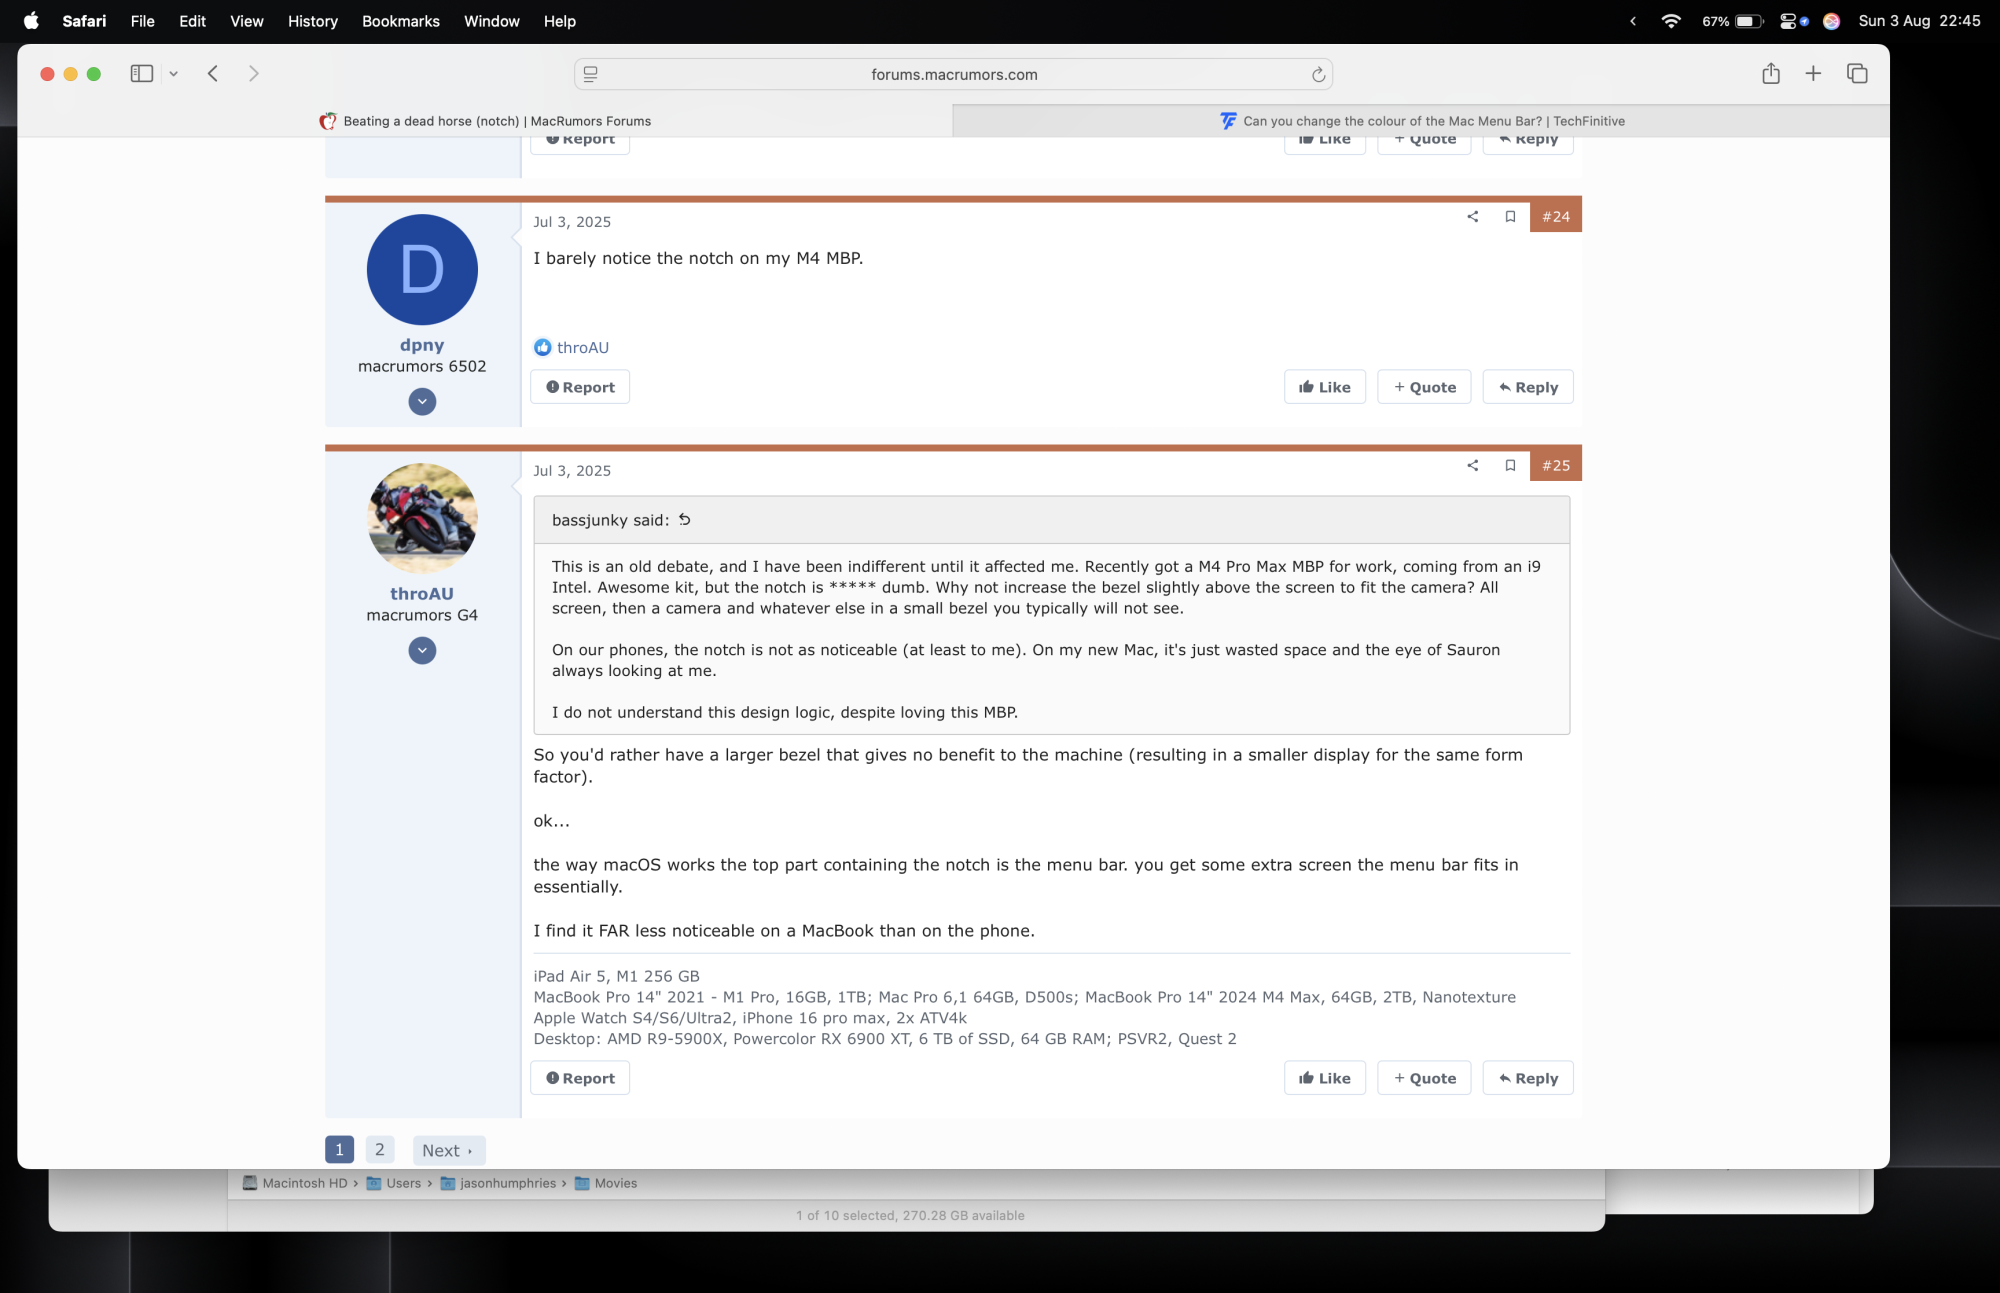Click throAU's motorcycle avatar

coord(422,518)
